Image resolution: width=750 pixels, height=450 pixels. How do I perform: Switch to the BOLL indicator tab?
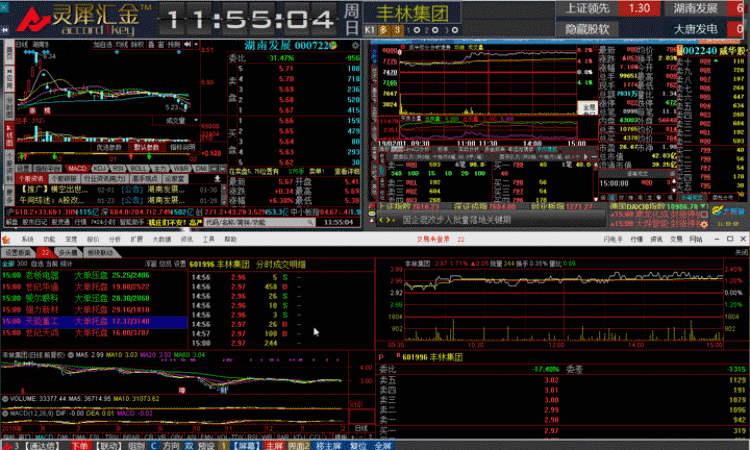[139, 168]
